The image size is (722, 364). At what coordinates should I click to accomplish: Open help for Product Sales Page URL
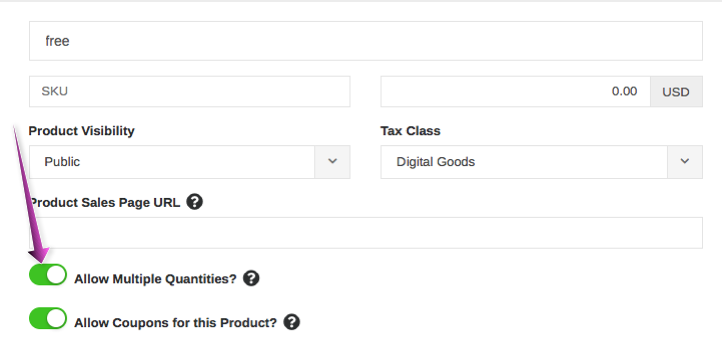point(194,202)
